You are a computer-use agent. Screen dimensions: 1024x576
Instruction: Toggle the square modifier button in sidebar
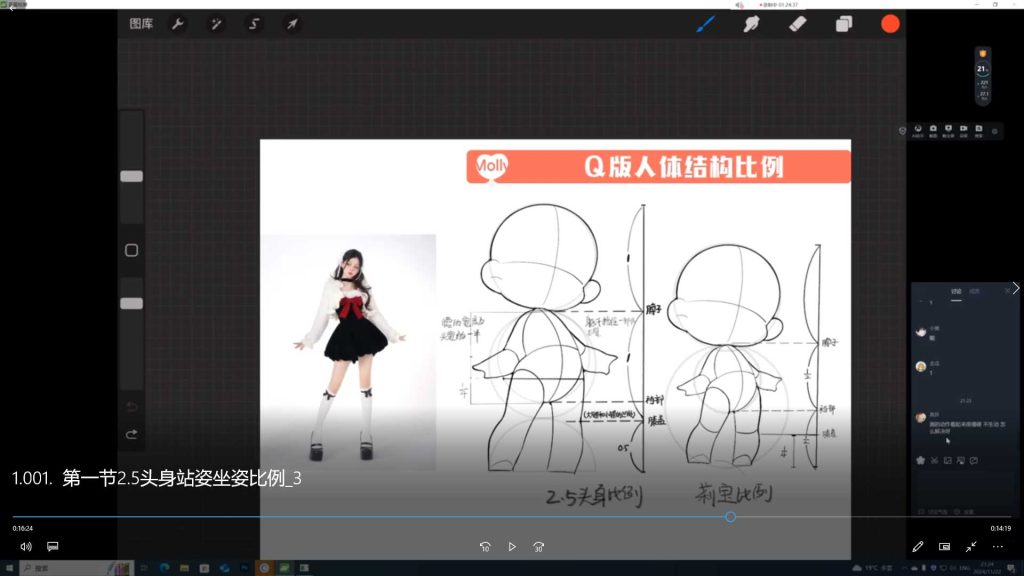tap(131, 250)
